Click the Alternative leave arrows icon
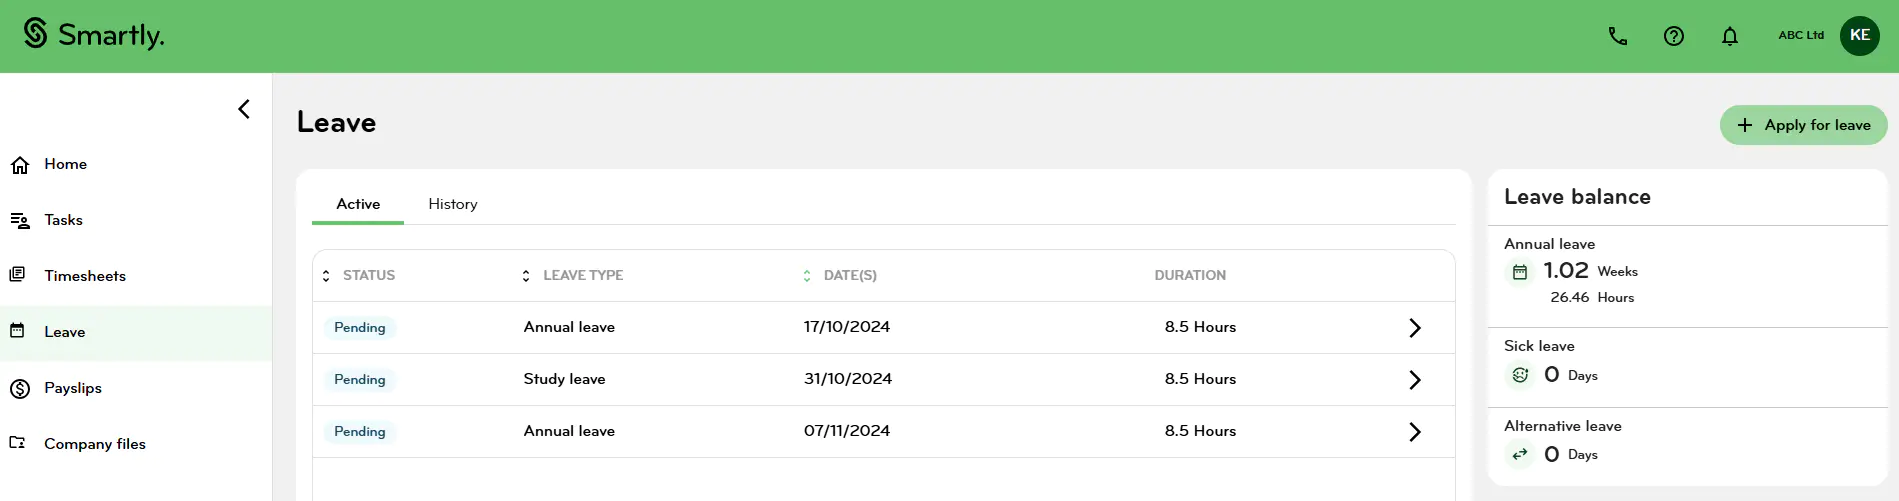The height and width of the screenshot is (501, 1899). [1519, 454]
